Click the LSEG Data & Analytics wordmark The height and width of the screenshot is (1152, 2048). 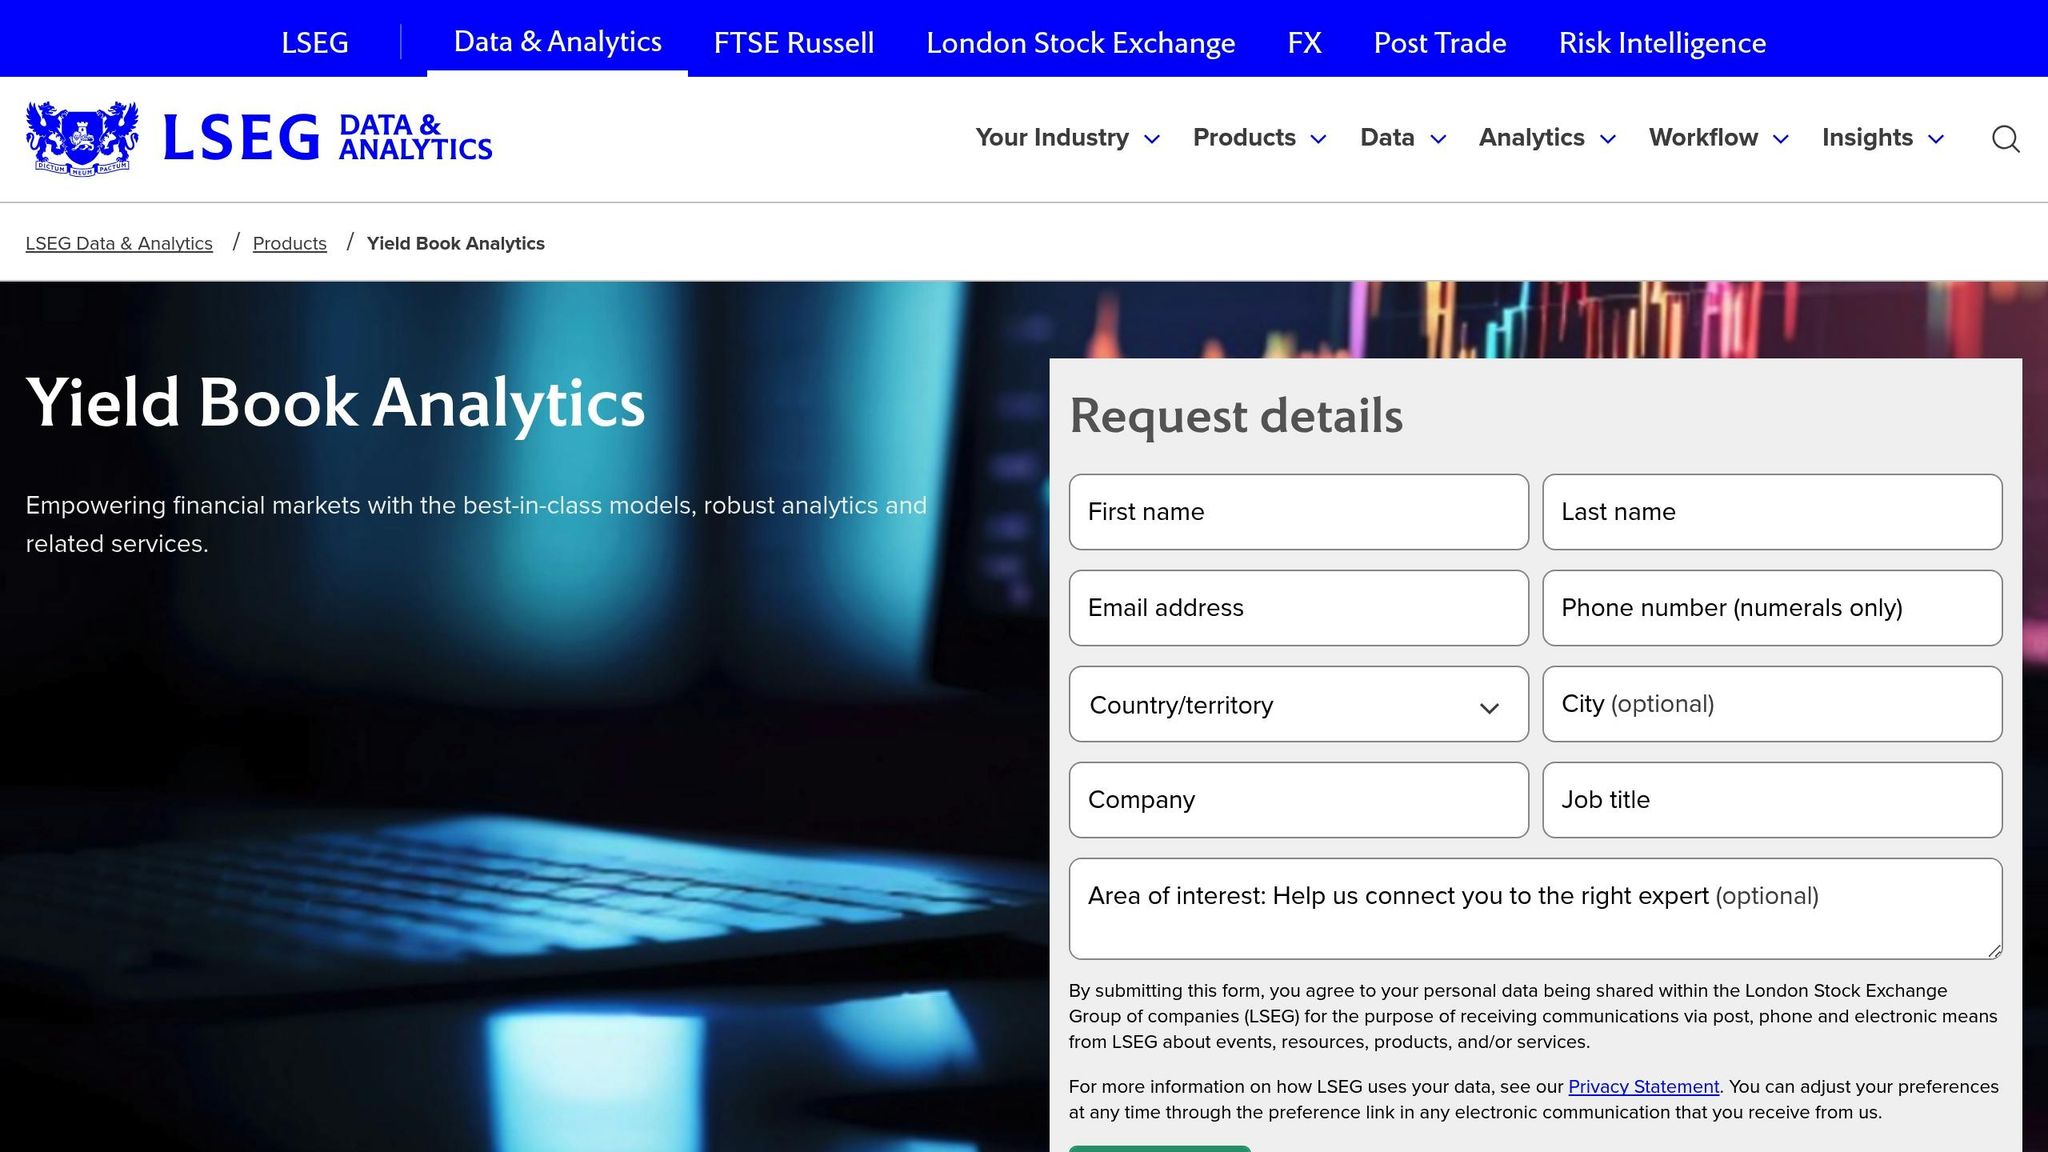(x=327, y=138)
